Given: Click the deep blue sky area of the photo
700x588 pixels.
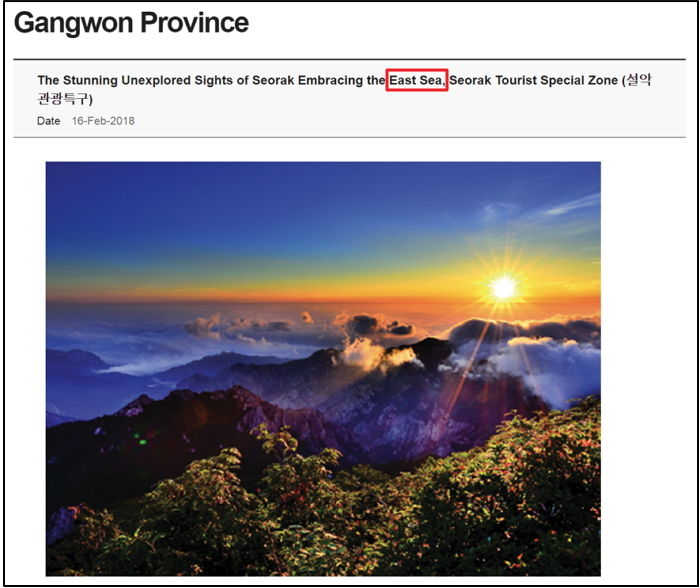Looking at the screenshot, I should 268,201.
